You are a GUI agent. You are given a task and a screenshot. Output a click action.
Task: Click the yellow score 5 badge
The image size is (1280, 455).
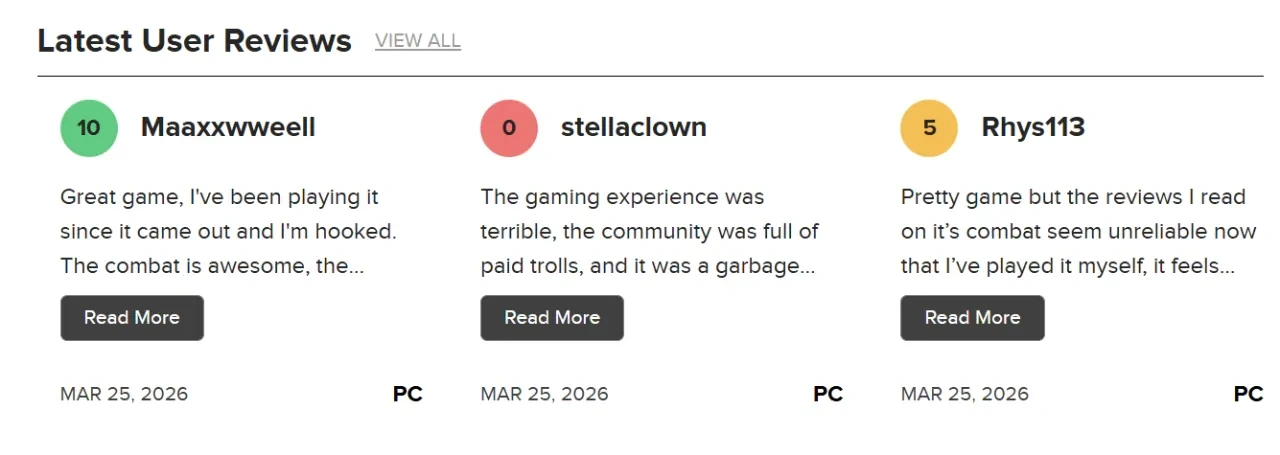929,128
